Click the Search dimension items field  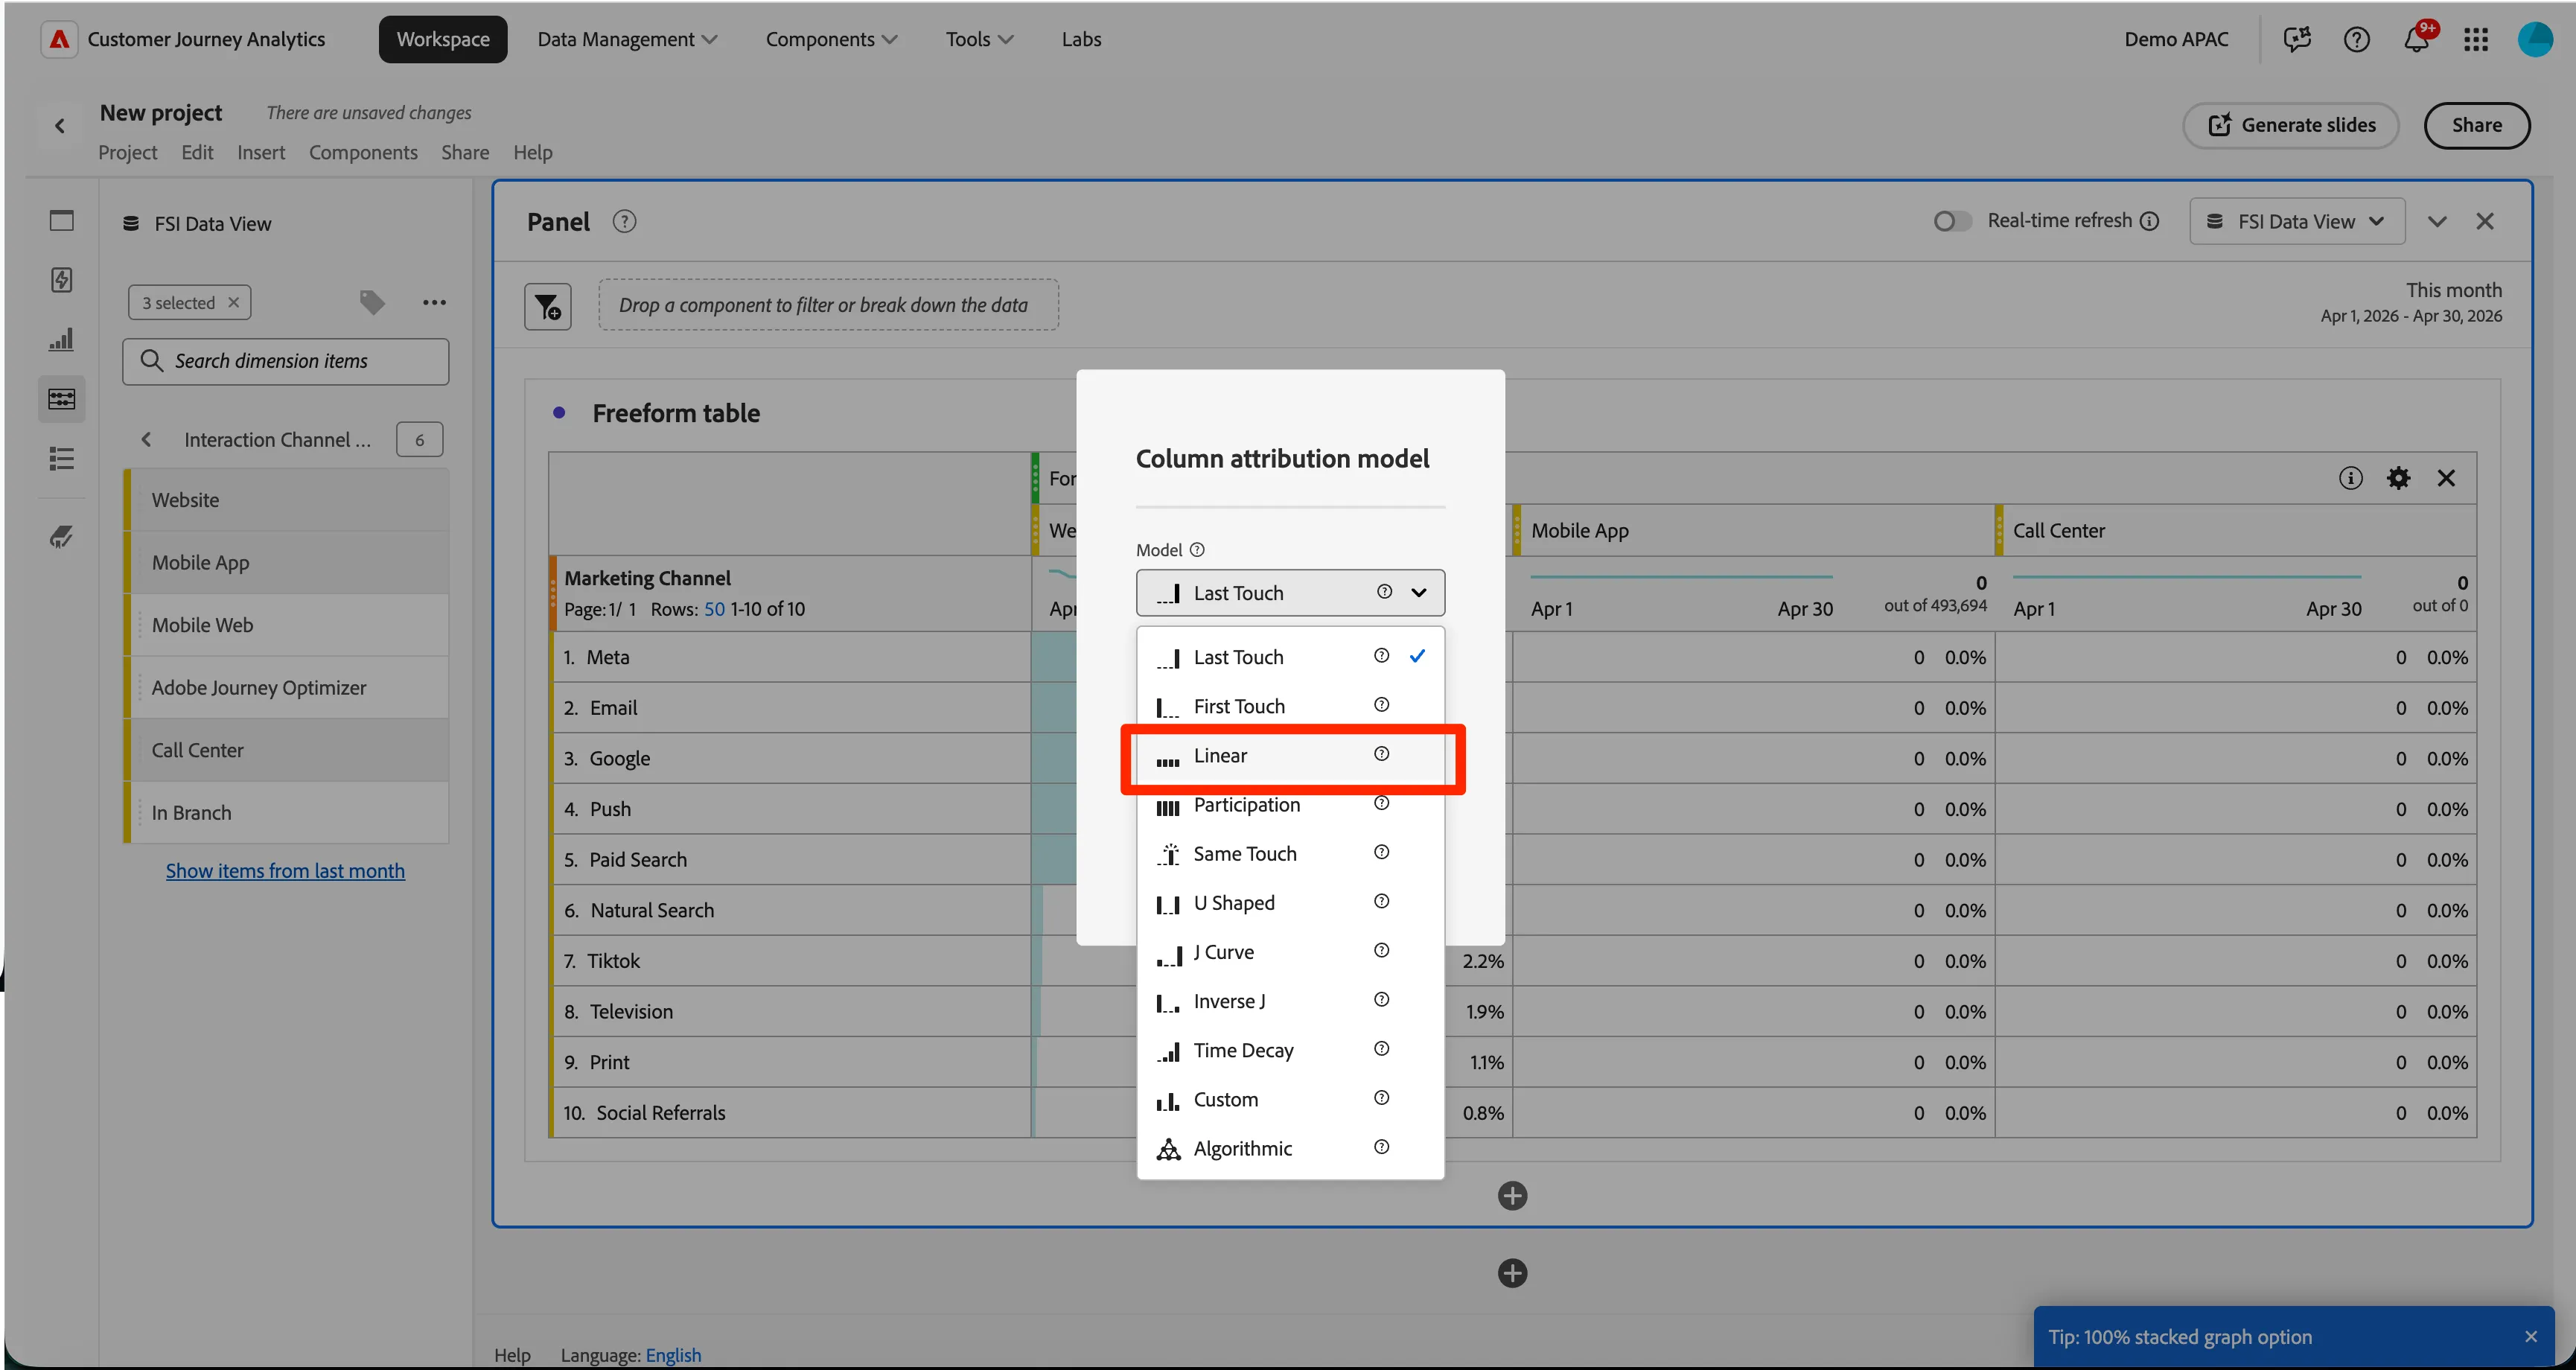click(285, 361)
